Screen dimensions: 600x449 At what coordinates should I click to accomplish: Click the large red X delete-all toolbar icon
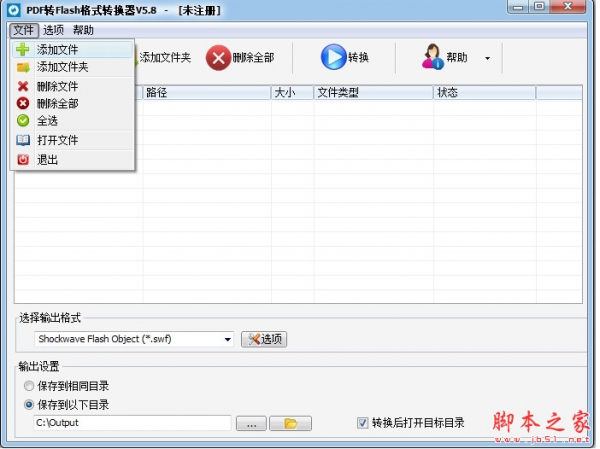point(218,58)
